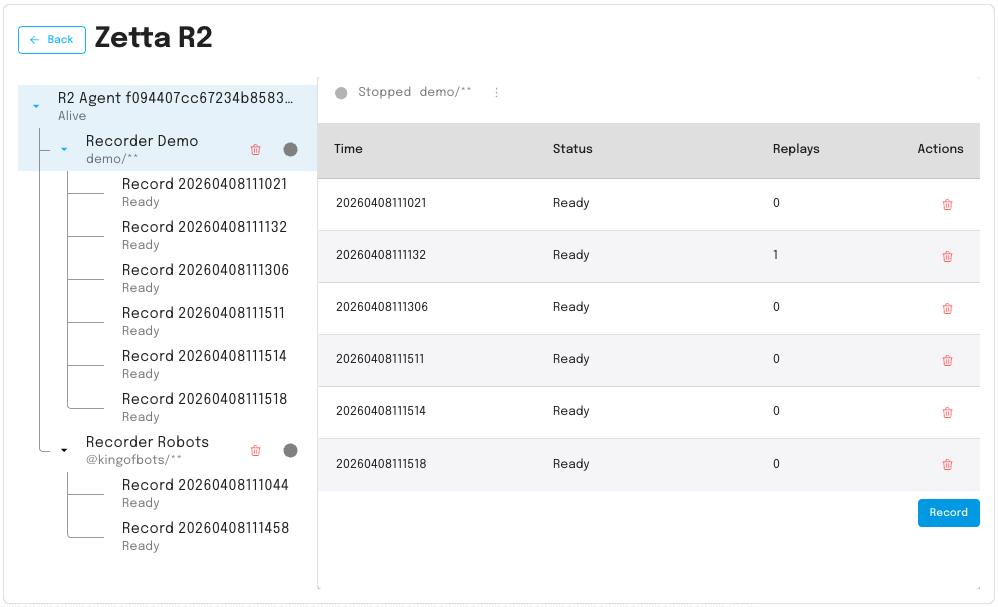Delete the Recorder Demo recorder via trash icon
998x607 pixels.
[x=255, y=150]
